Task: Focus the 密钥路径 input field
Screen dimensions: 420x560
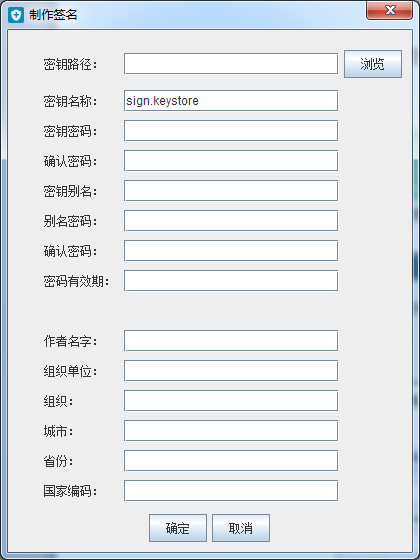Action: [231, 64]
